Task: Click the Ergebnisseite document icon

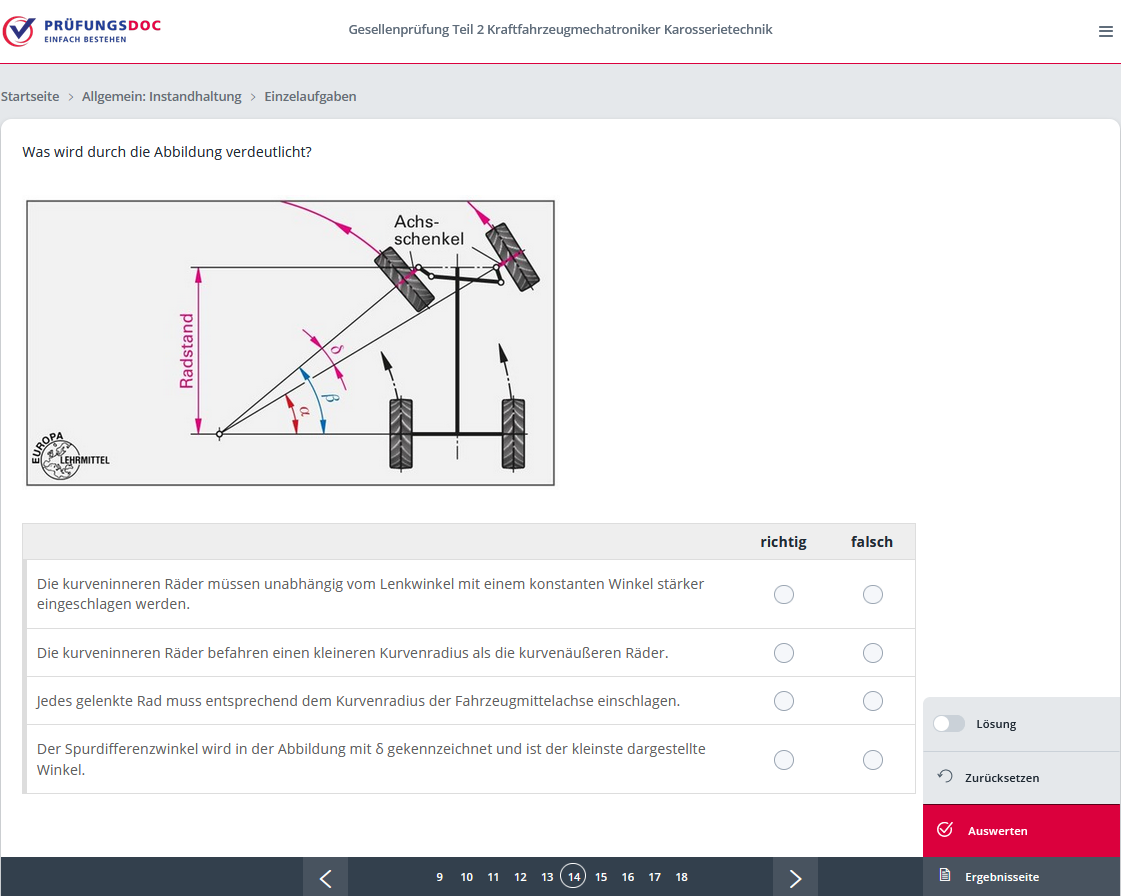Action: [944, 876]
